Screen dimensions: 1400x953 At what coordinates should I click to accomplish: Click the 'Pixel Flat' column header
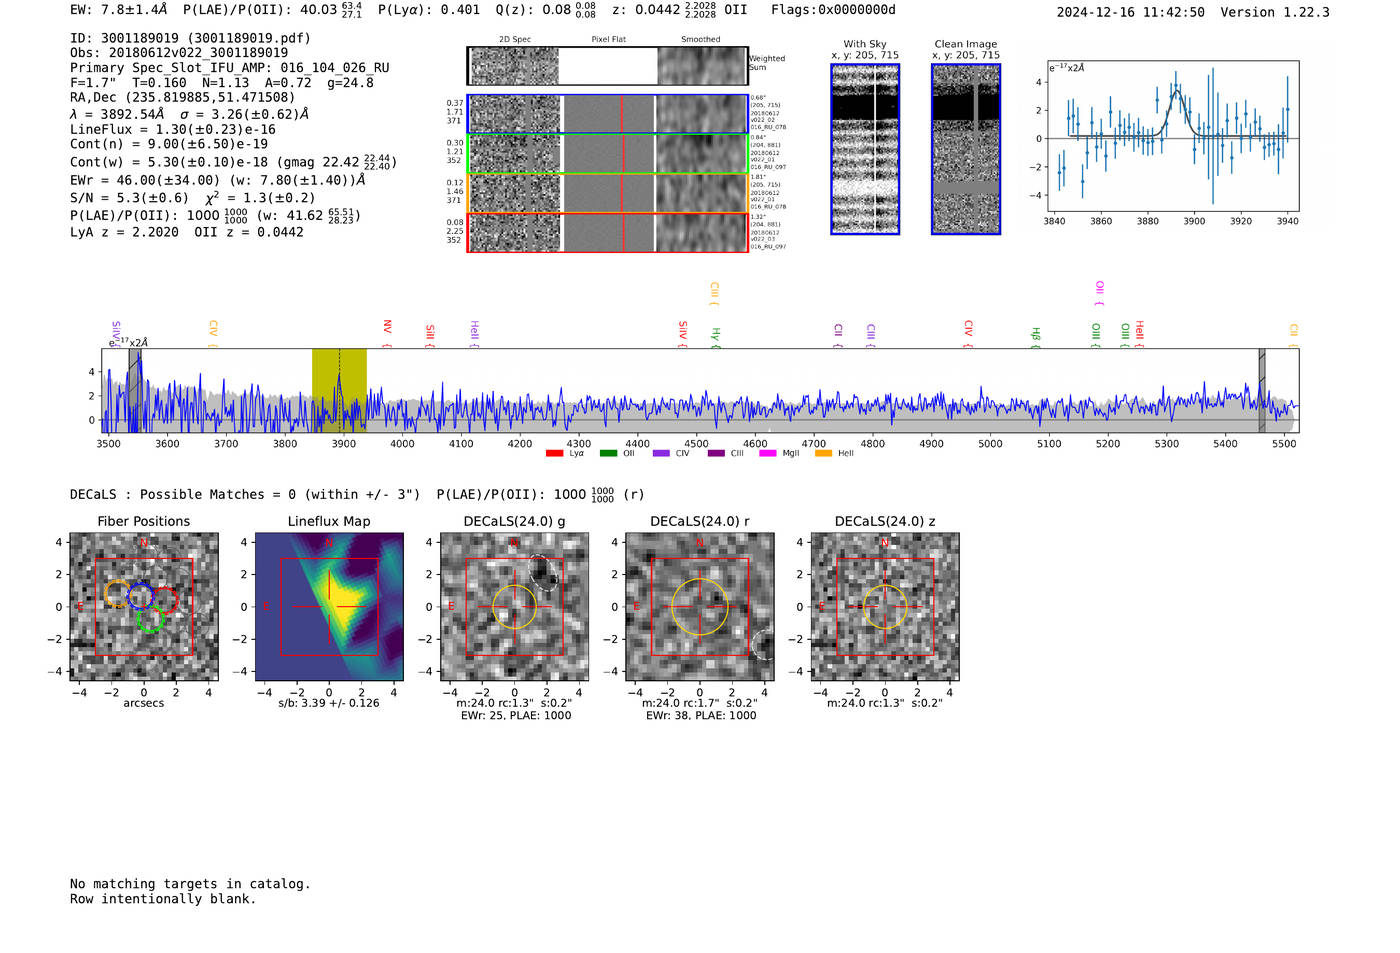pyautogui.click(x=608, y=39)
